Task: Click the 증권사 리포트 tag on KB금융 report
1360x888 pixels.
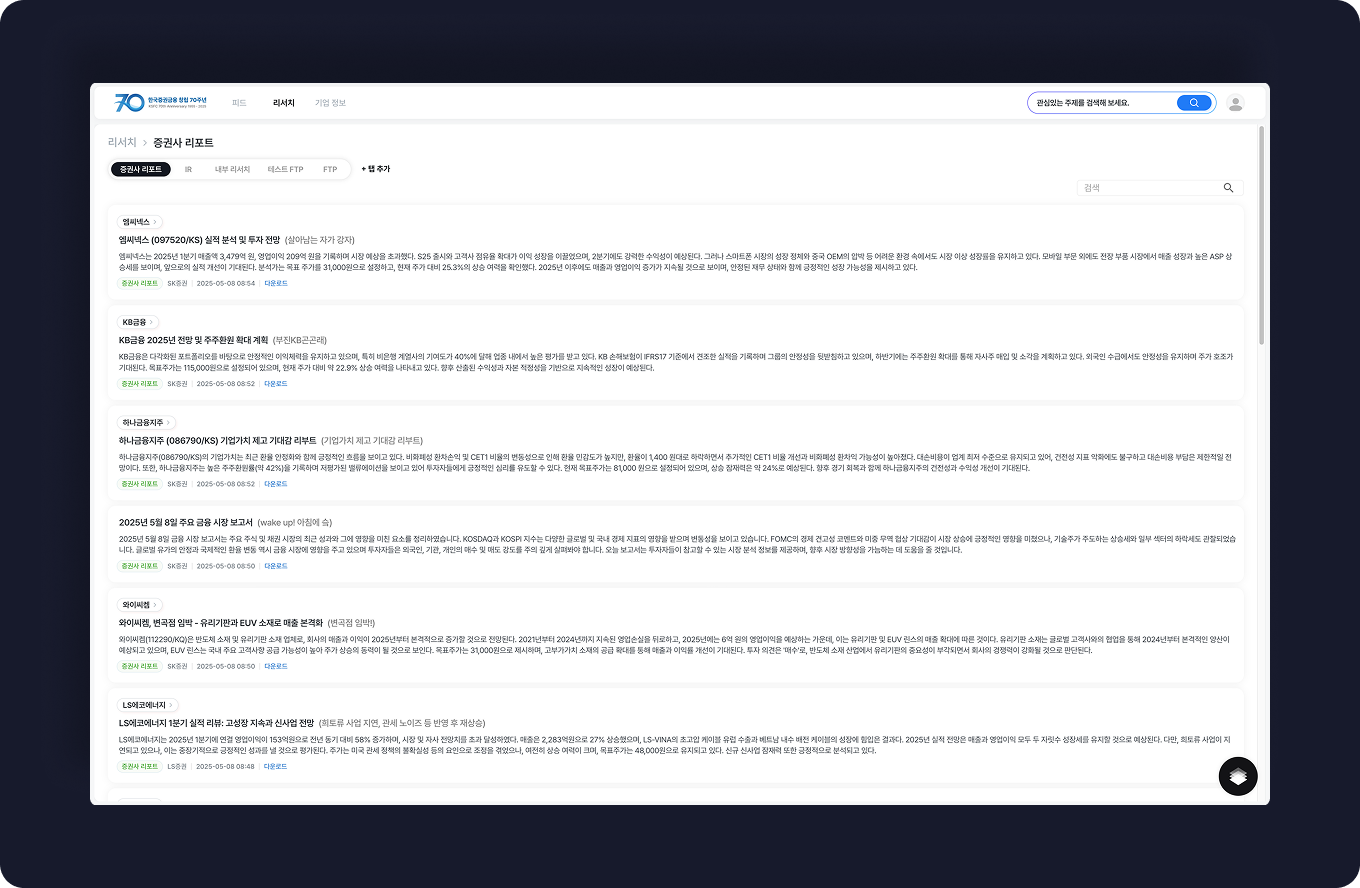Action: [139, 383]
